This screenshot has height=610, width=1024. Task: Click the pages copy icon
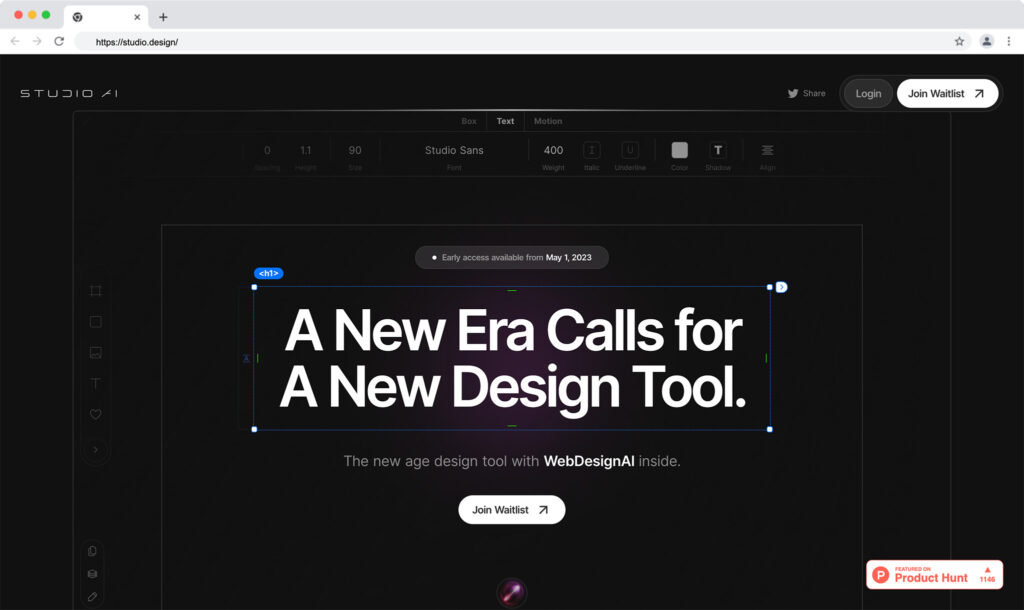point(93,551)
